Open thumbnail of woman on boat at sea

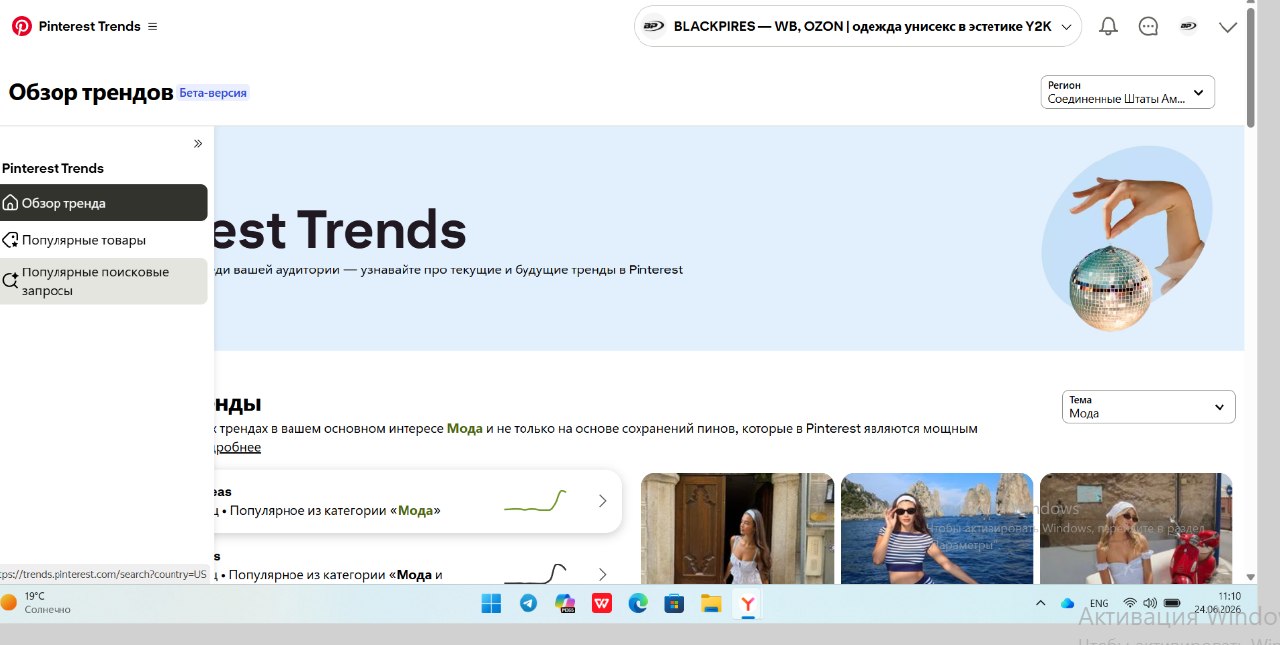click(937, 528)
